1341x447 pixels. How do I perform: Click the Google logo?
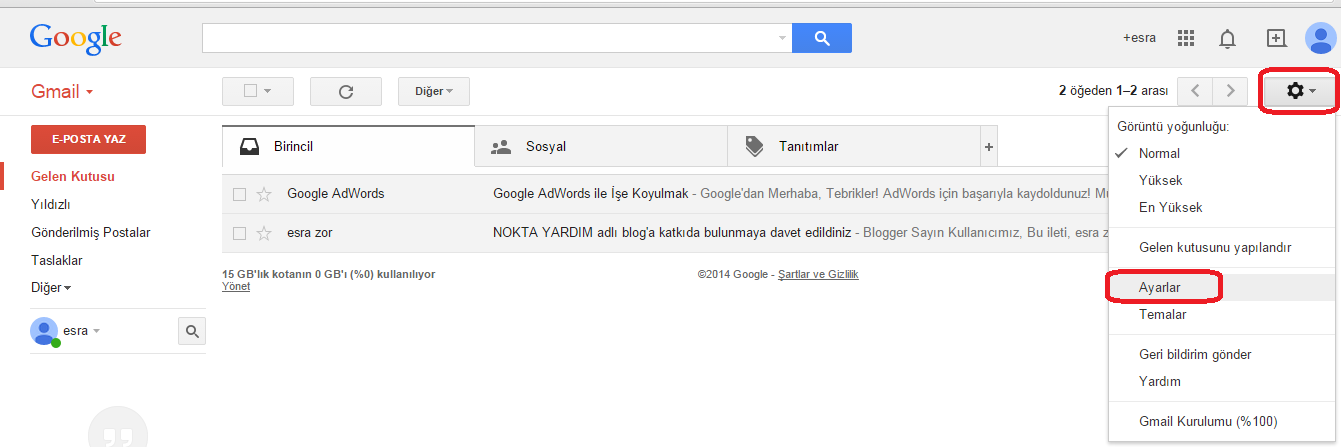point(76,39)
